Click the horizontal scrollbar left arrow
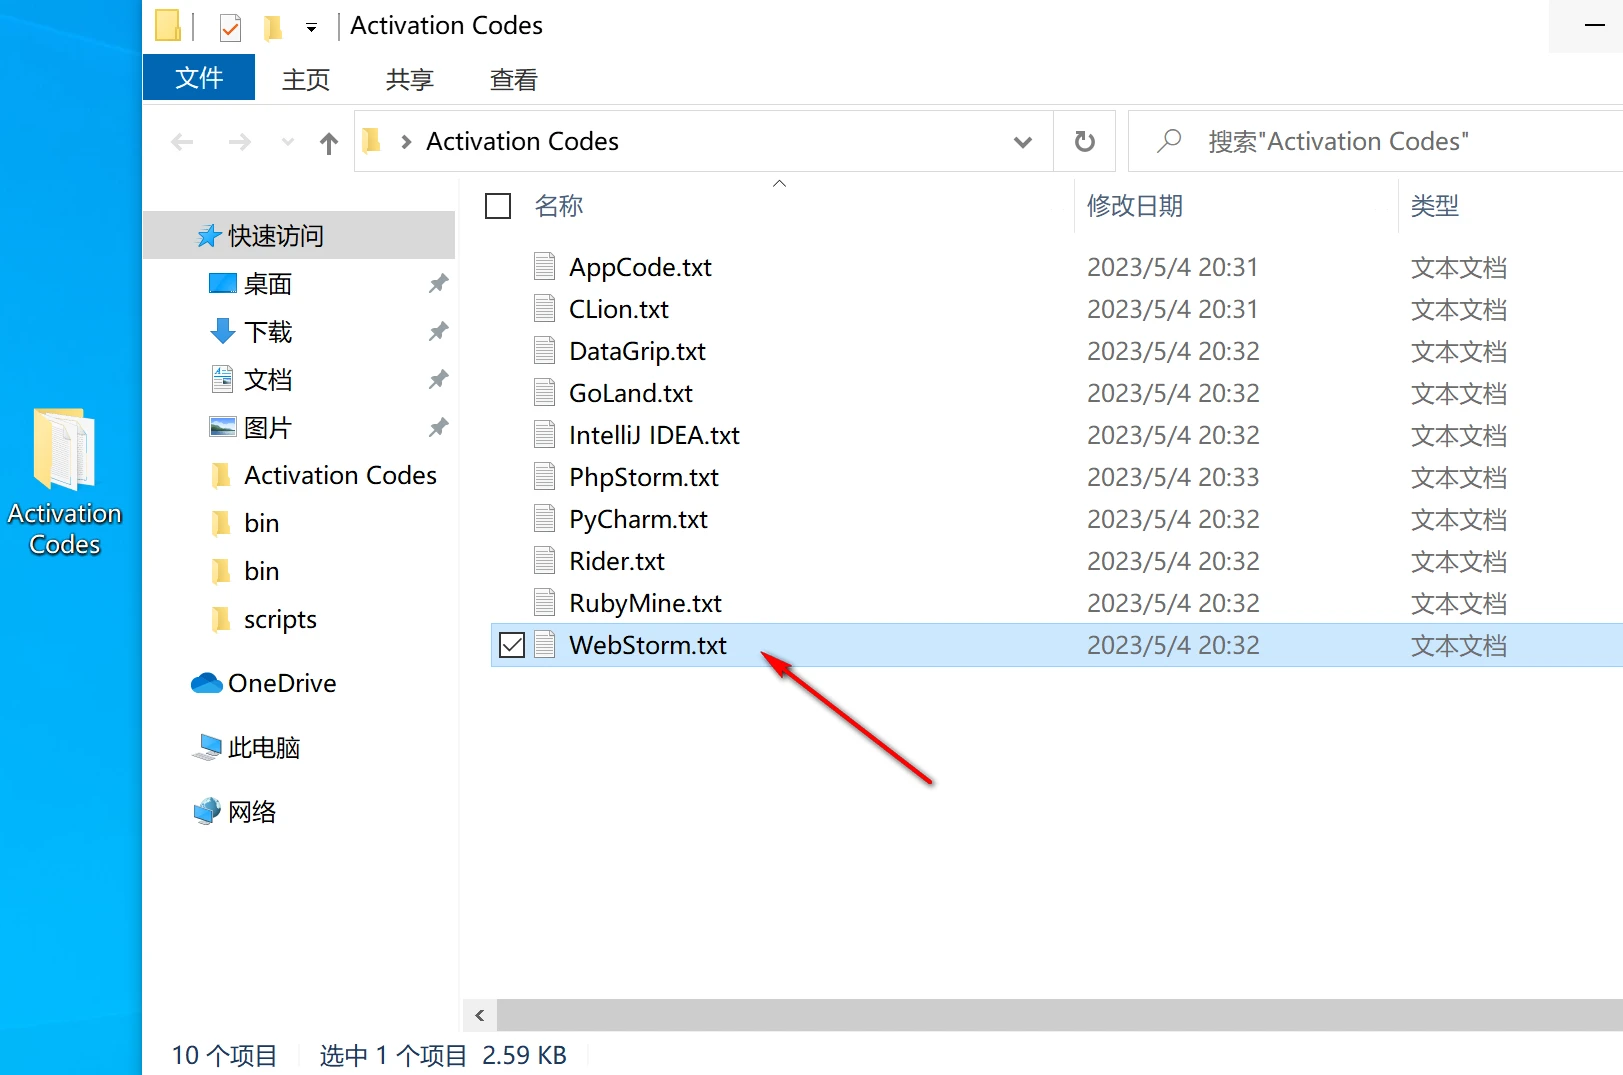1623x1075 pixels. [480, 1015]
